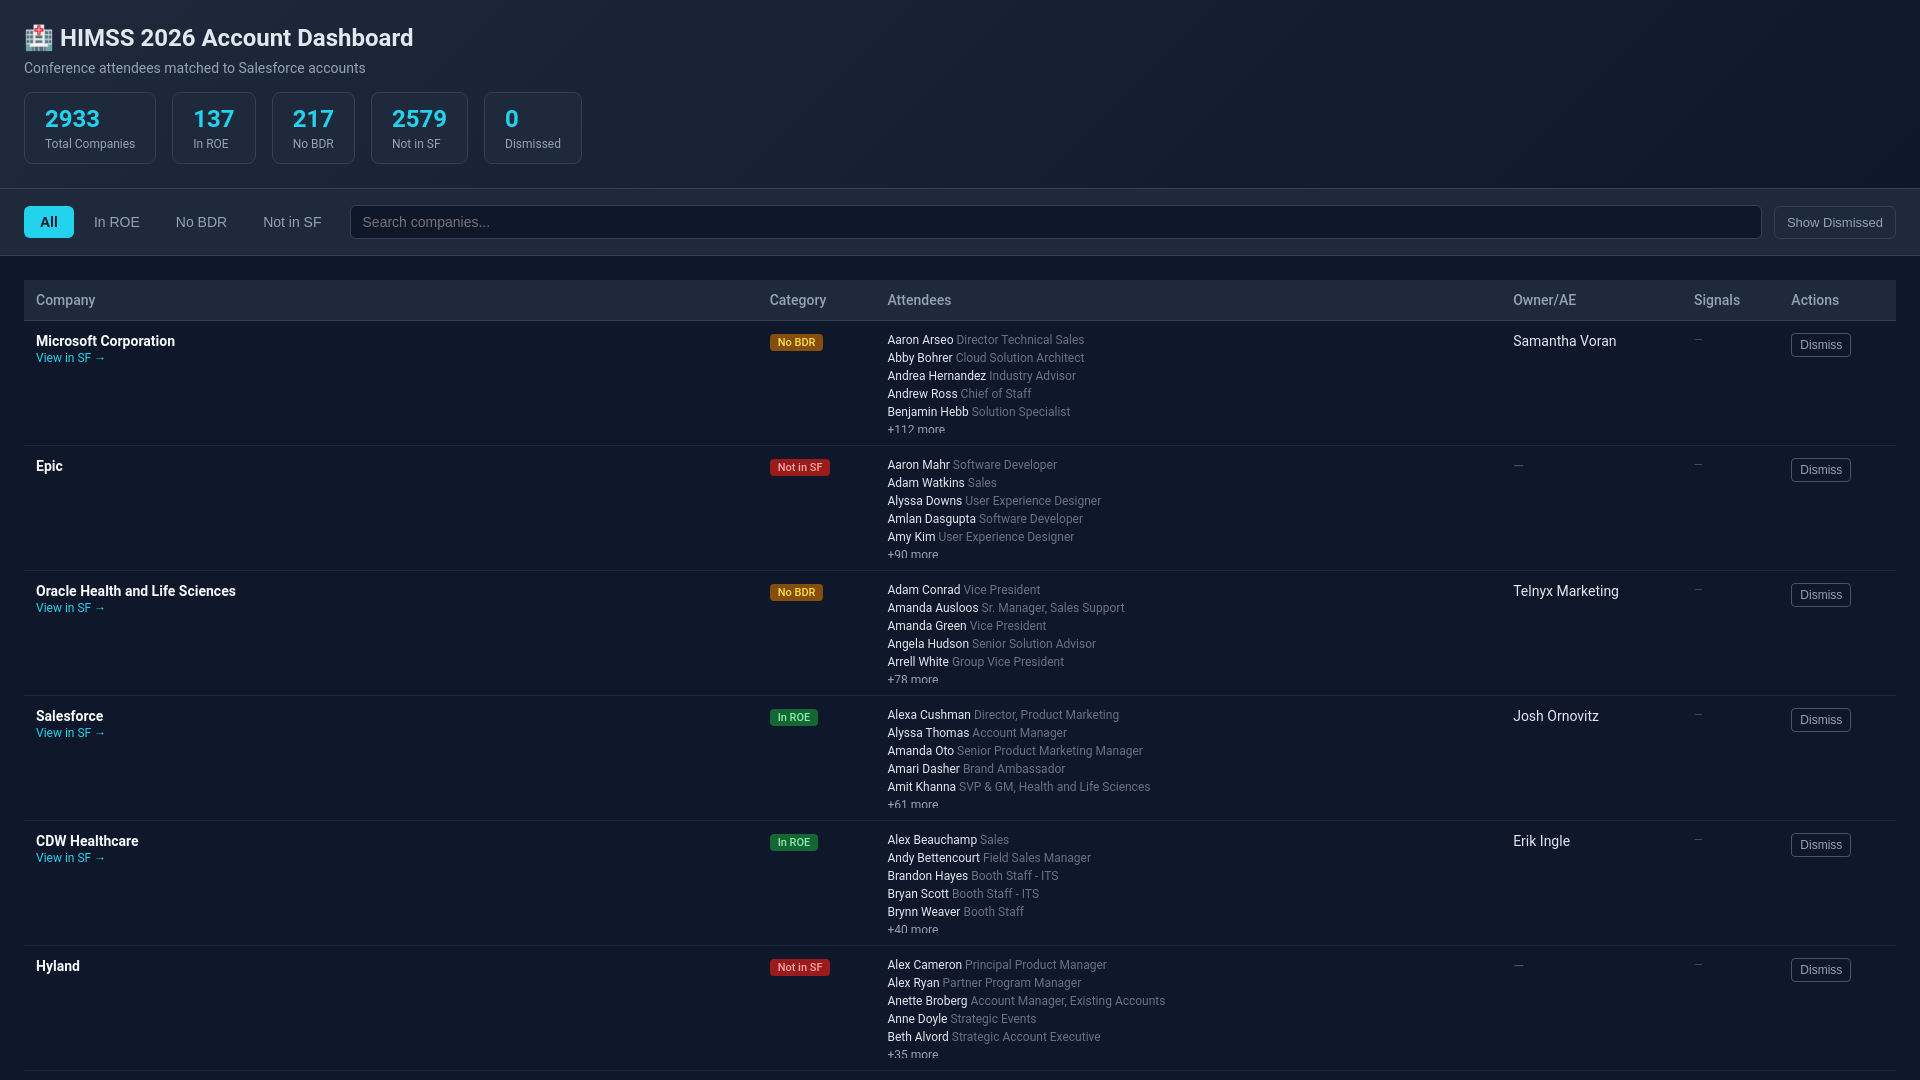Click the Total Companies stat card
1920x1080 pixels.
tap(90, 128)
